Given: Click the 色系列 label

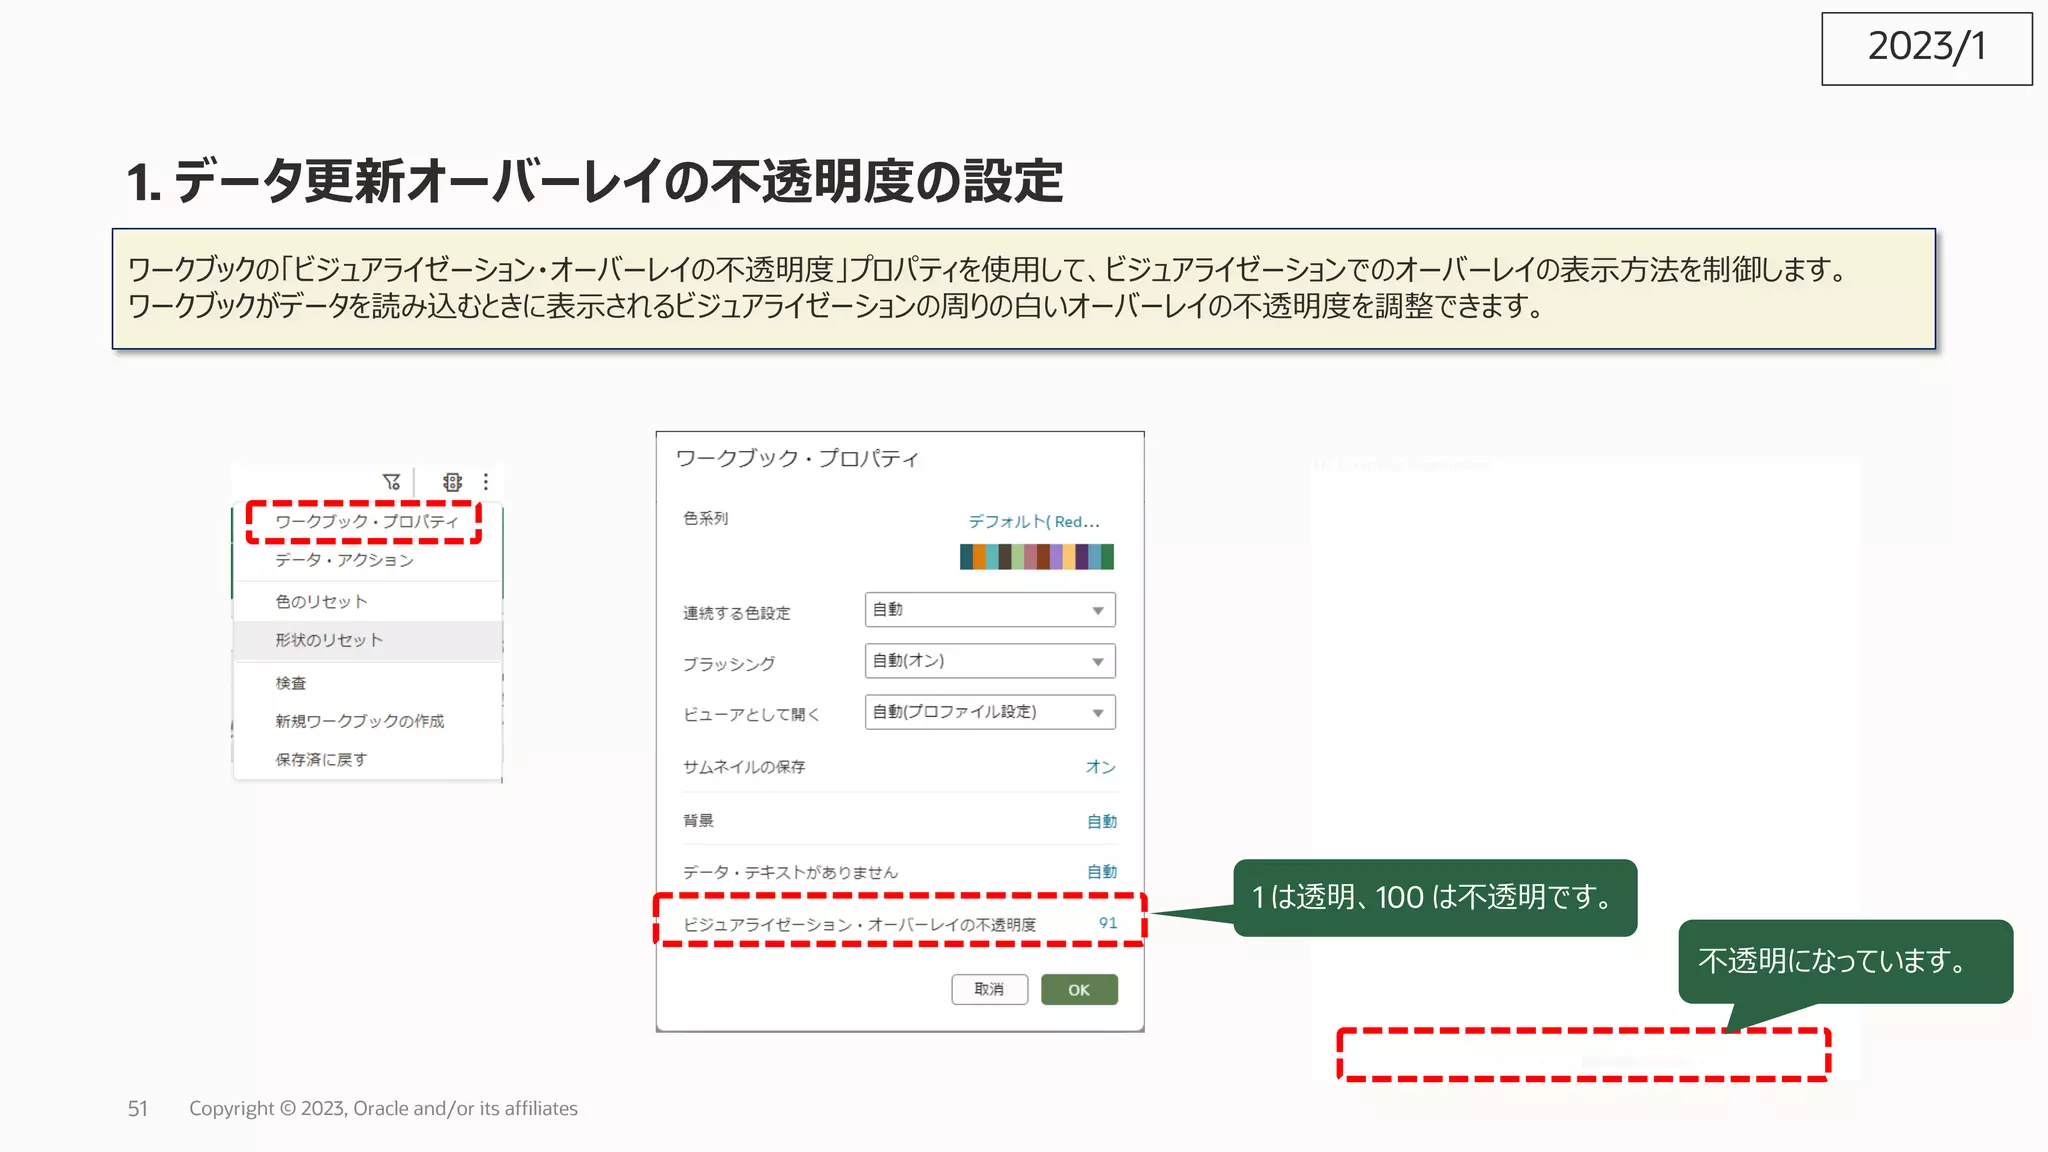Looking at the screenshot, I should pyautogui.click(x=706, y=518).
